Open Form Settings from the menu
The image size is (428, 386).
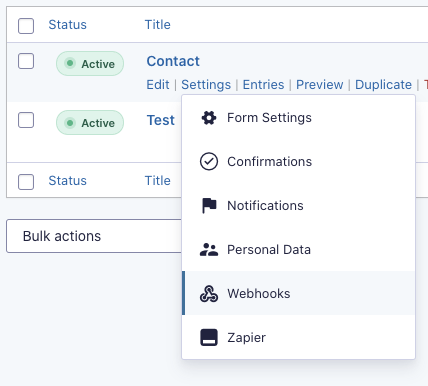click(299, 118)
